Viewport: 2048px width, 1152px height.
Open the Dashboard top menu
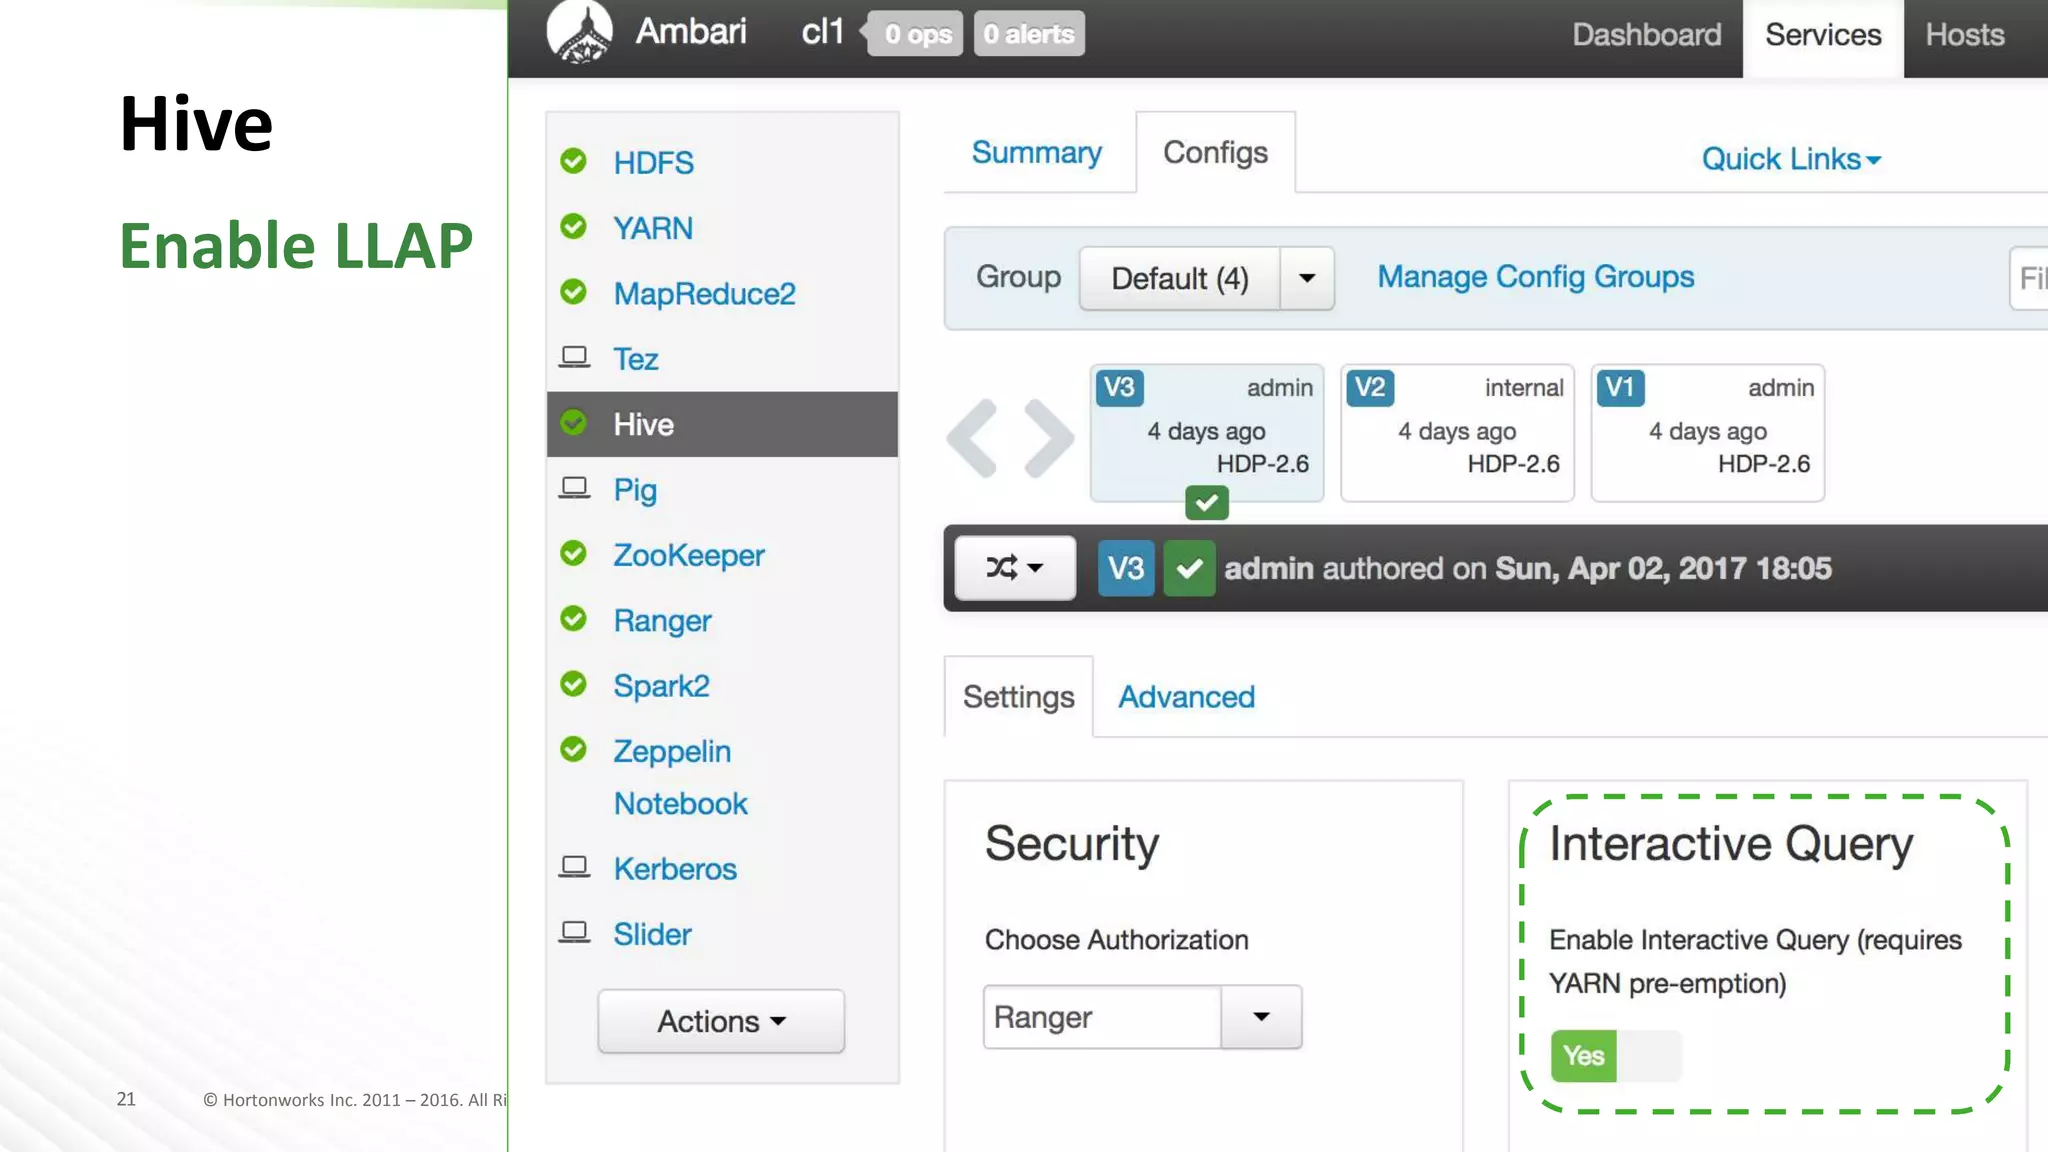[1646, 35]
